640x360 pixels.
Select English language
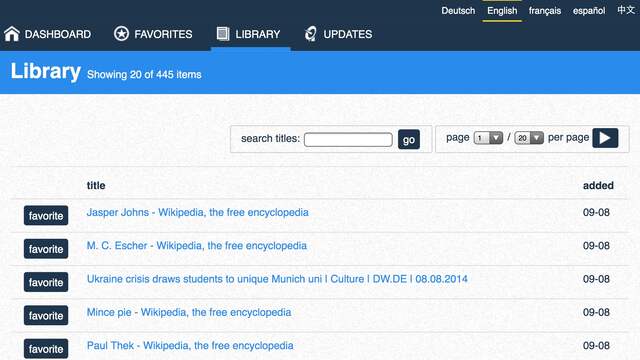tap(502, 11)
